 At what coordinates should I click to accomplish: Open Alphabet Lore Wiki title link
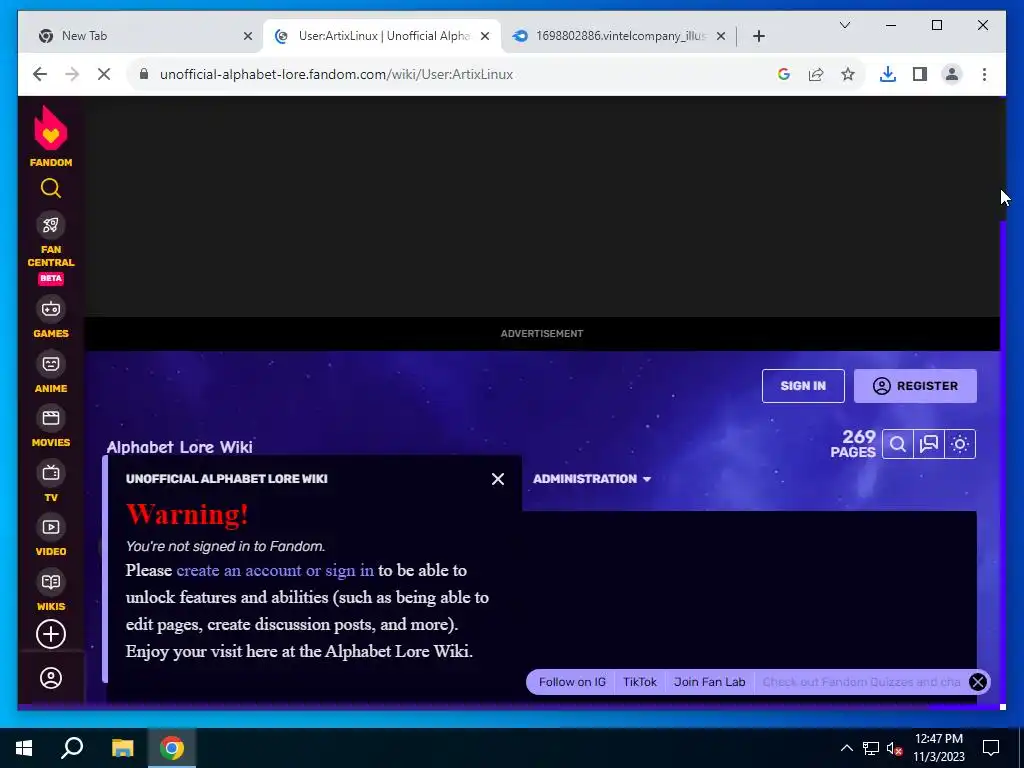click(180, 447)
